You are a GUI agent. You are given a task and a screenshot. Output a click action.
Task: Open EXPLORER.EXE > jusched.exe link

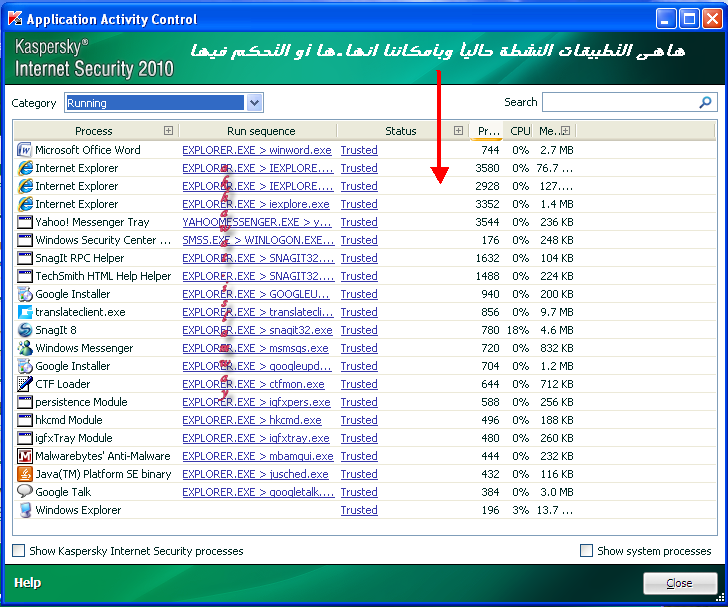(255, 474)
